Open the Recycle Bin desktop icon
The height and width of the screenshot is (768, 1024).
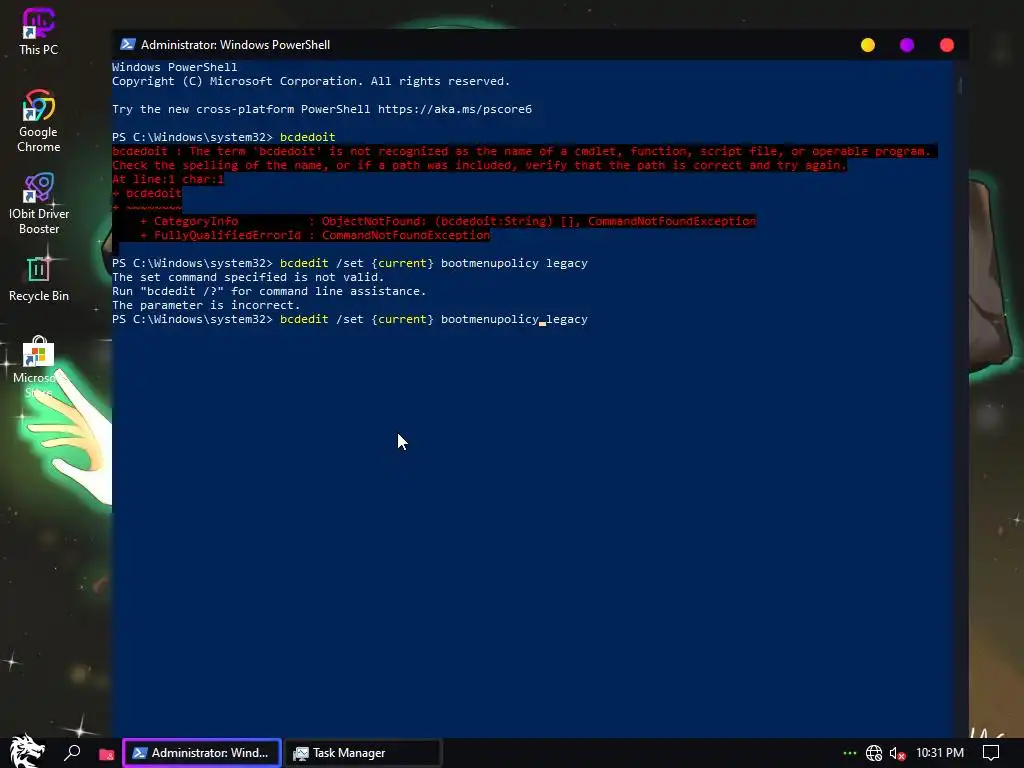click(x=39, y=279)
